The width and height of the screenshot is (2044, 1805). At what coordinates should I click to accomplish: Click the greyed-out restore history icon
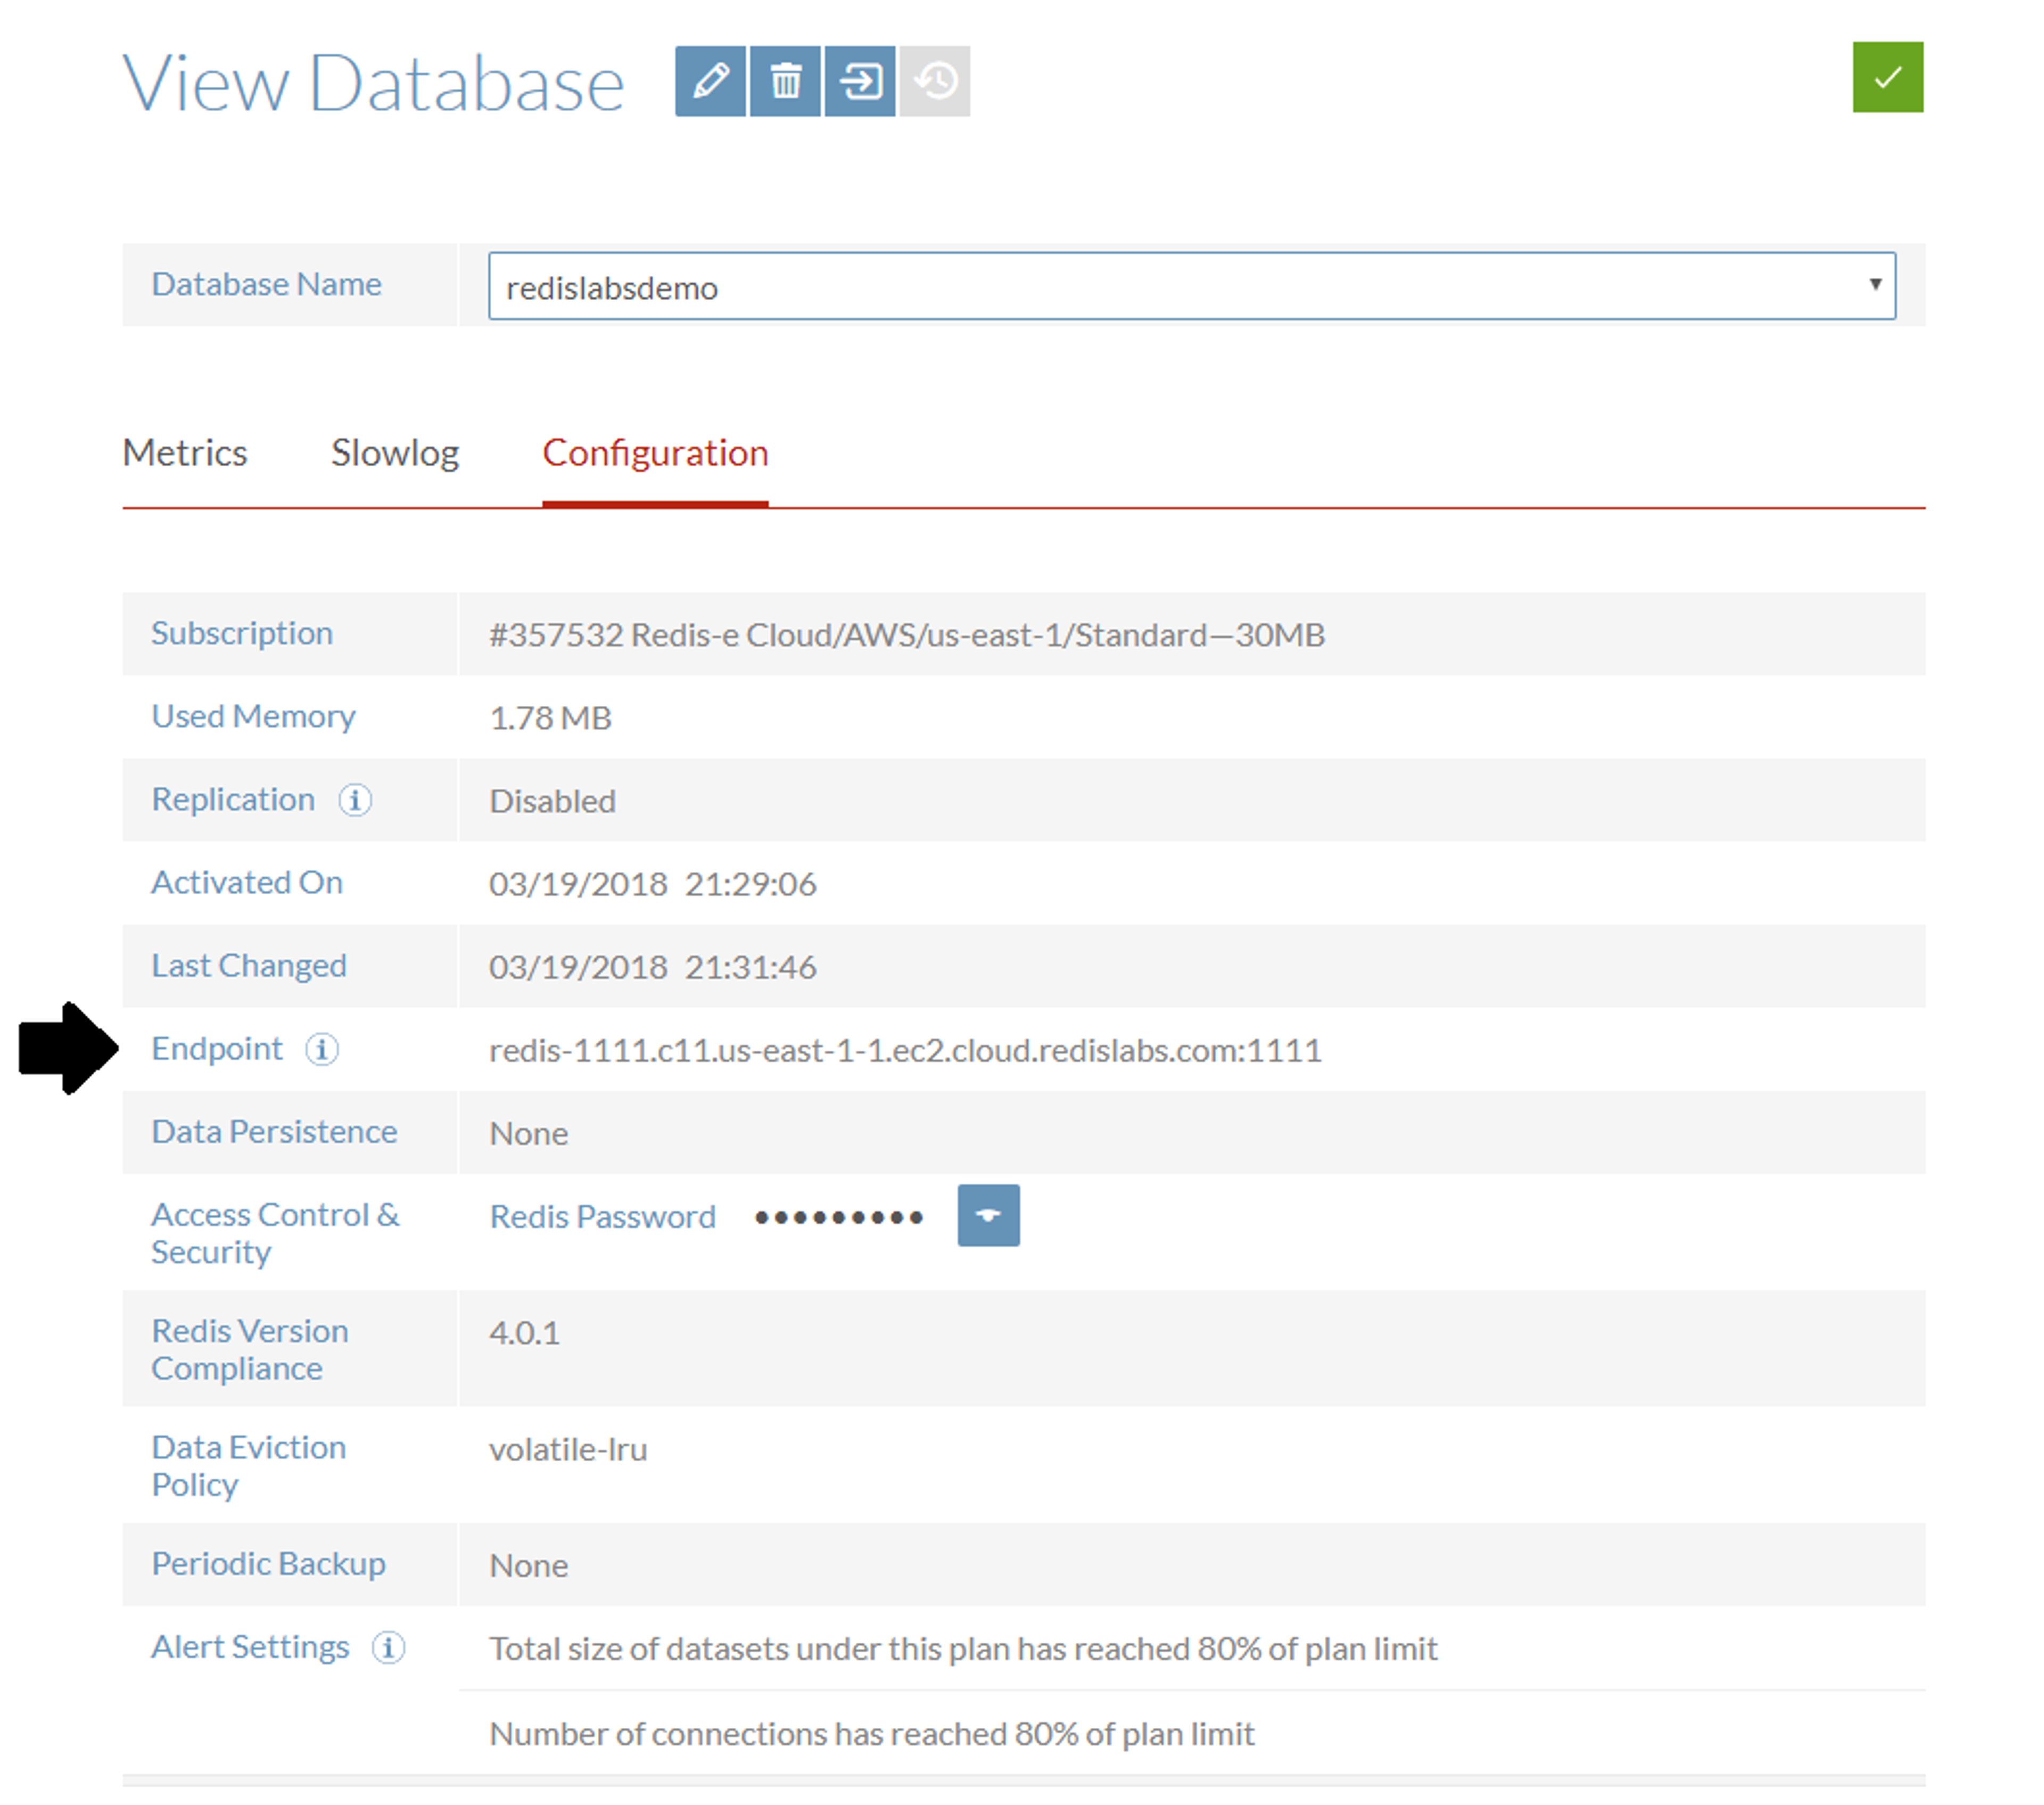[935, 81]
